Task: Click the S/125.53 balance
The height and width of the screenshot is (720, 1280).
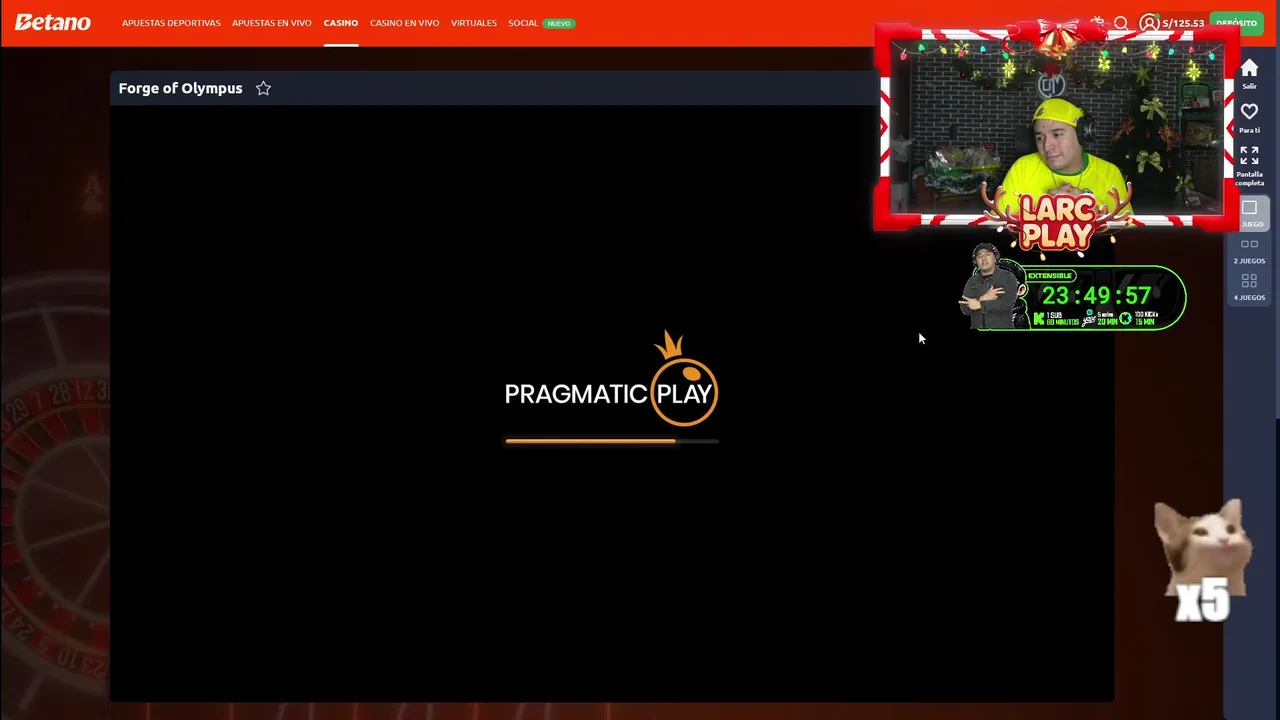Action: (1183, 23)
